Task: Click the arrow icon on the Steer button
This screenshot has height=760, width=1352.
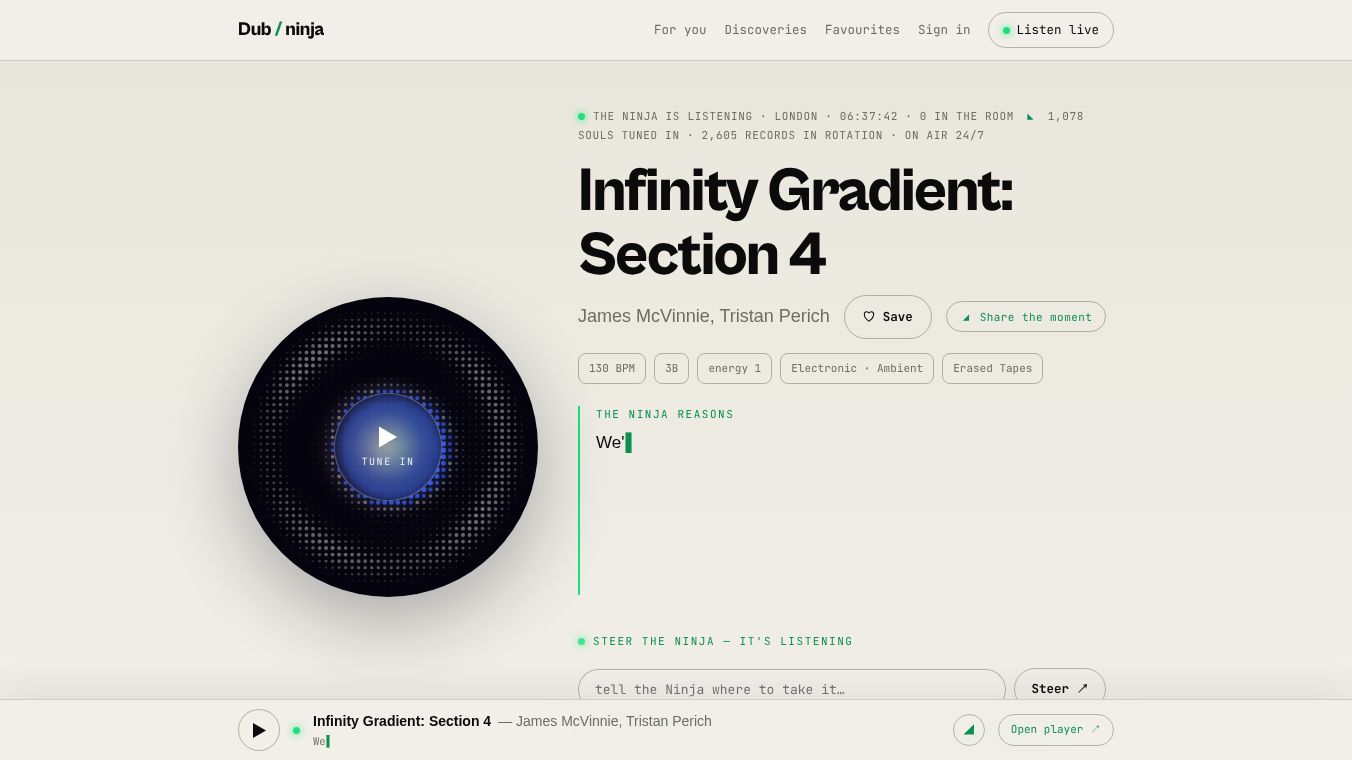Action: tap(1082, 688)
